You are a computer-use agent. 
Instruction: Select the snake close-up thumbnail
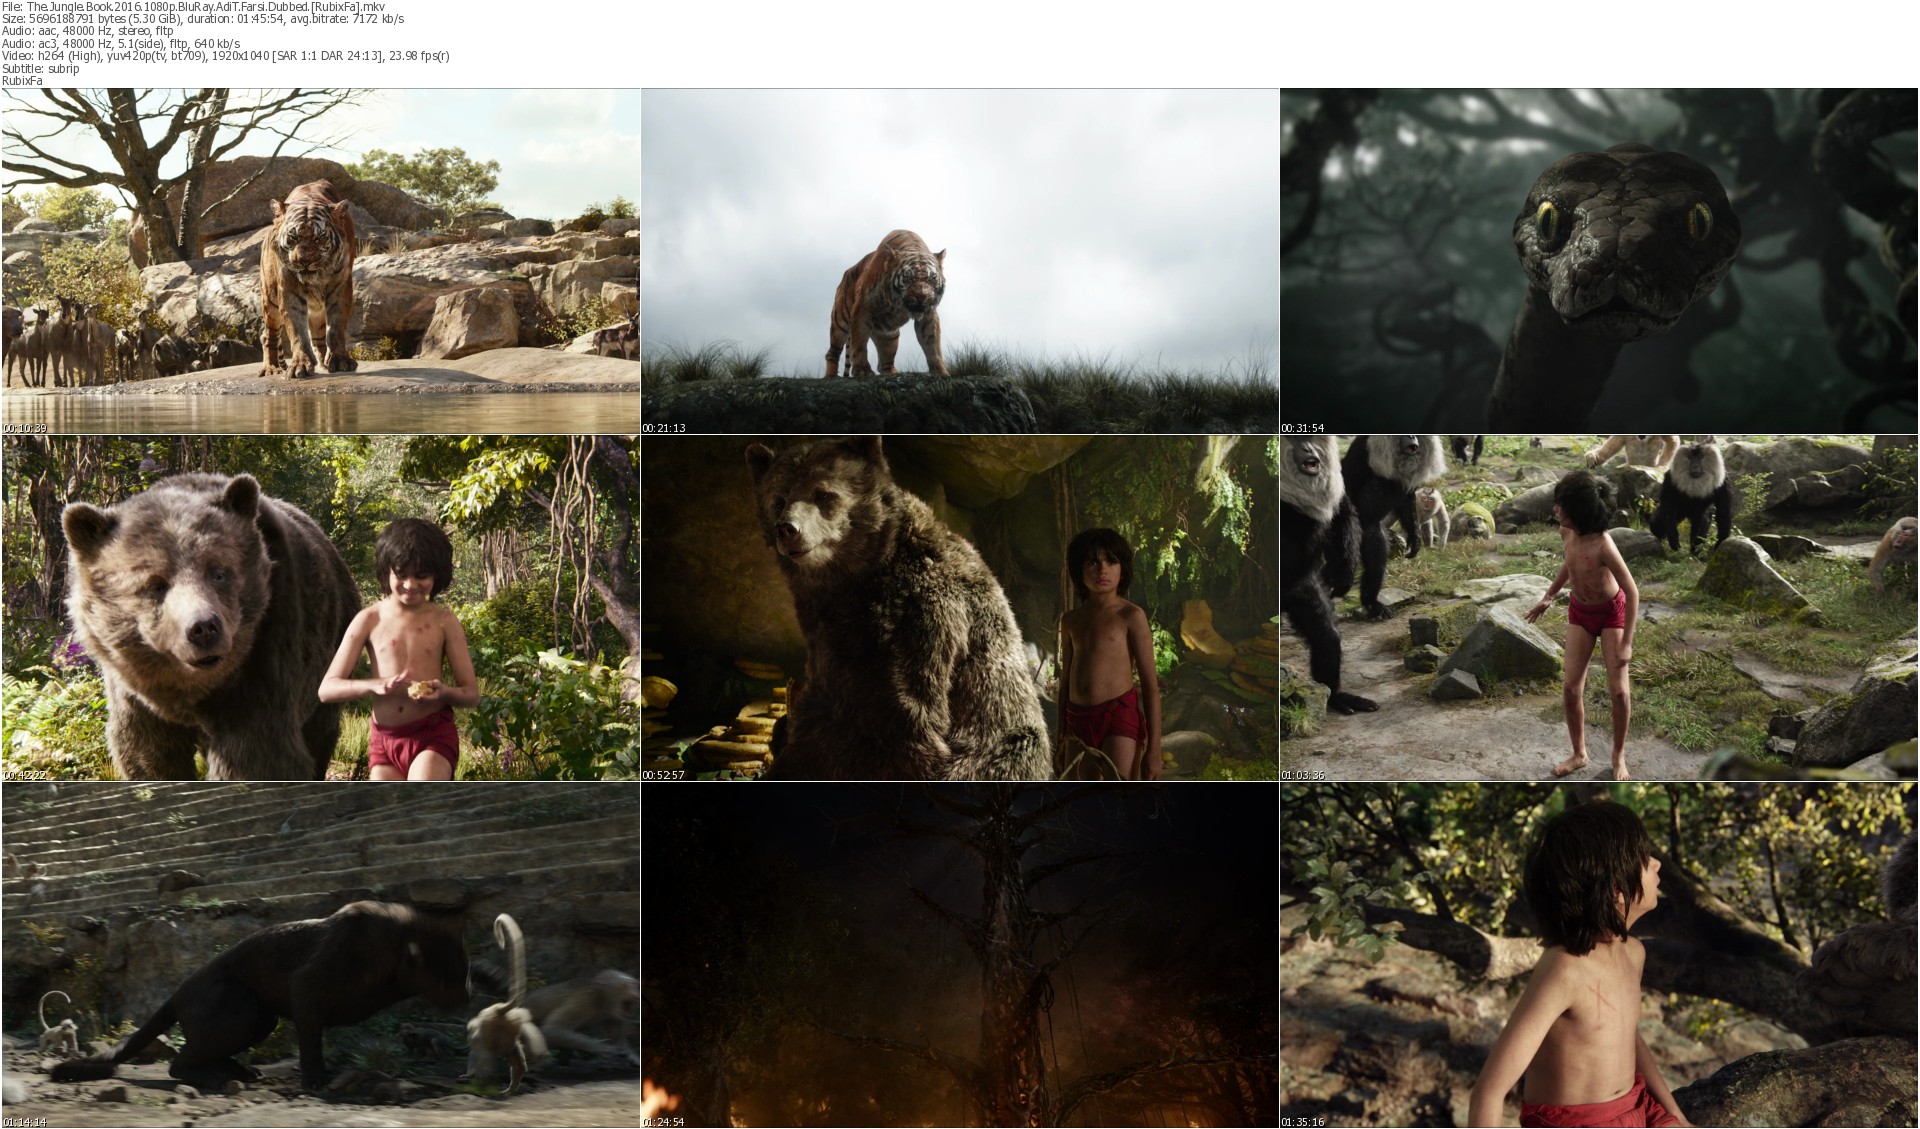[1600, 261]
